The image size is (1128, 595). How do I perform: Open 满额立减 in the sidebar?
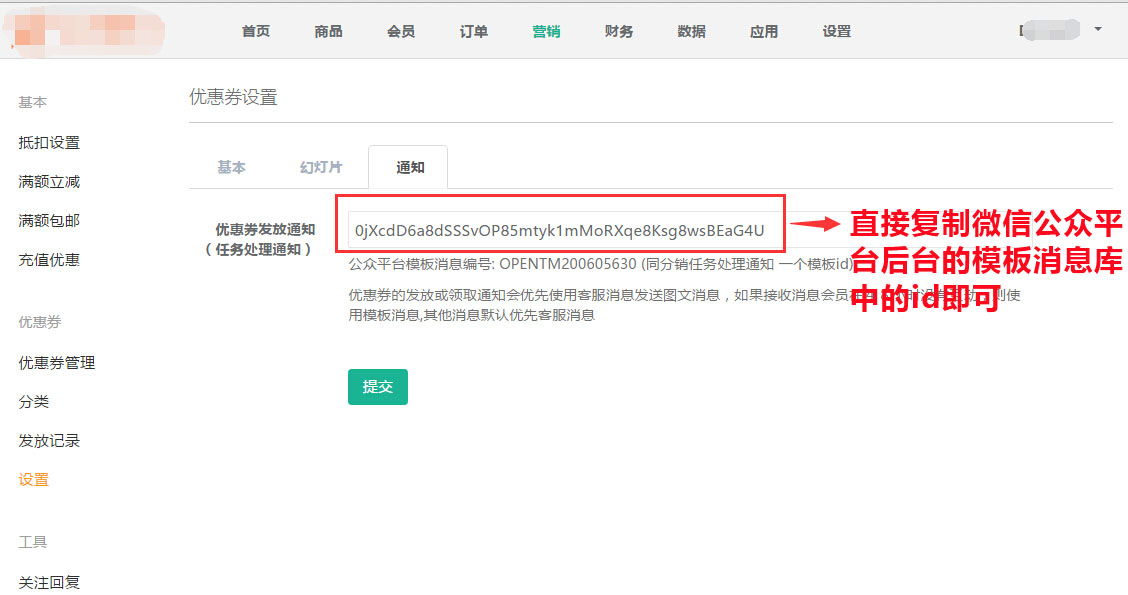(x=49, y=181)
